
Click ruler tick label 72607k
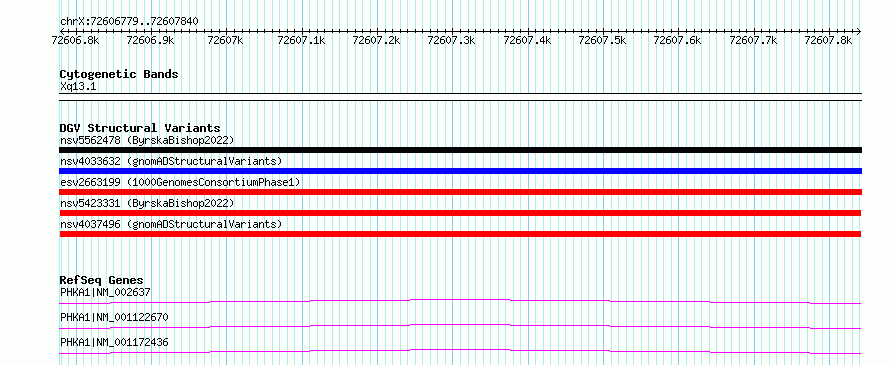click(225, 40)
